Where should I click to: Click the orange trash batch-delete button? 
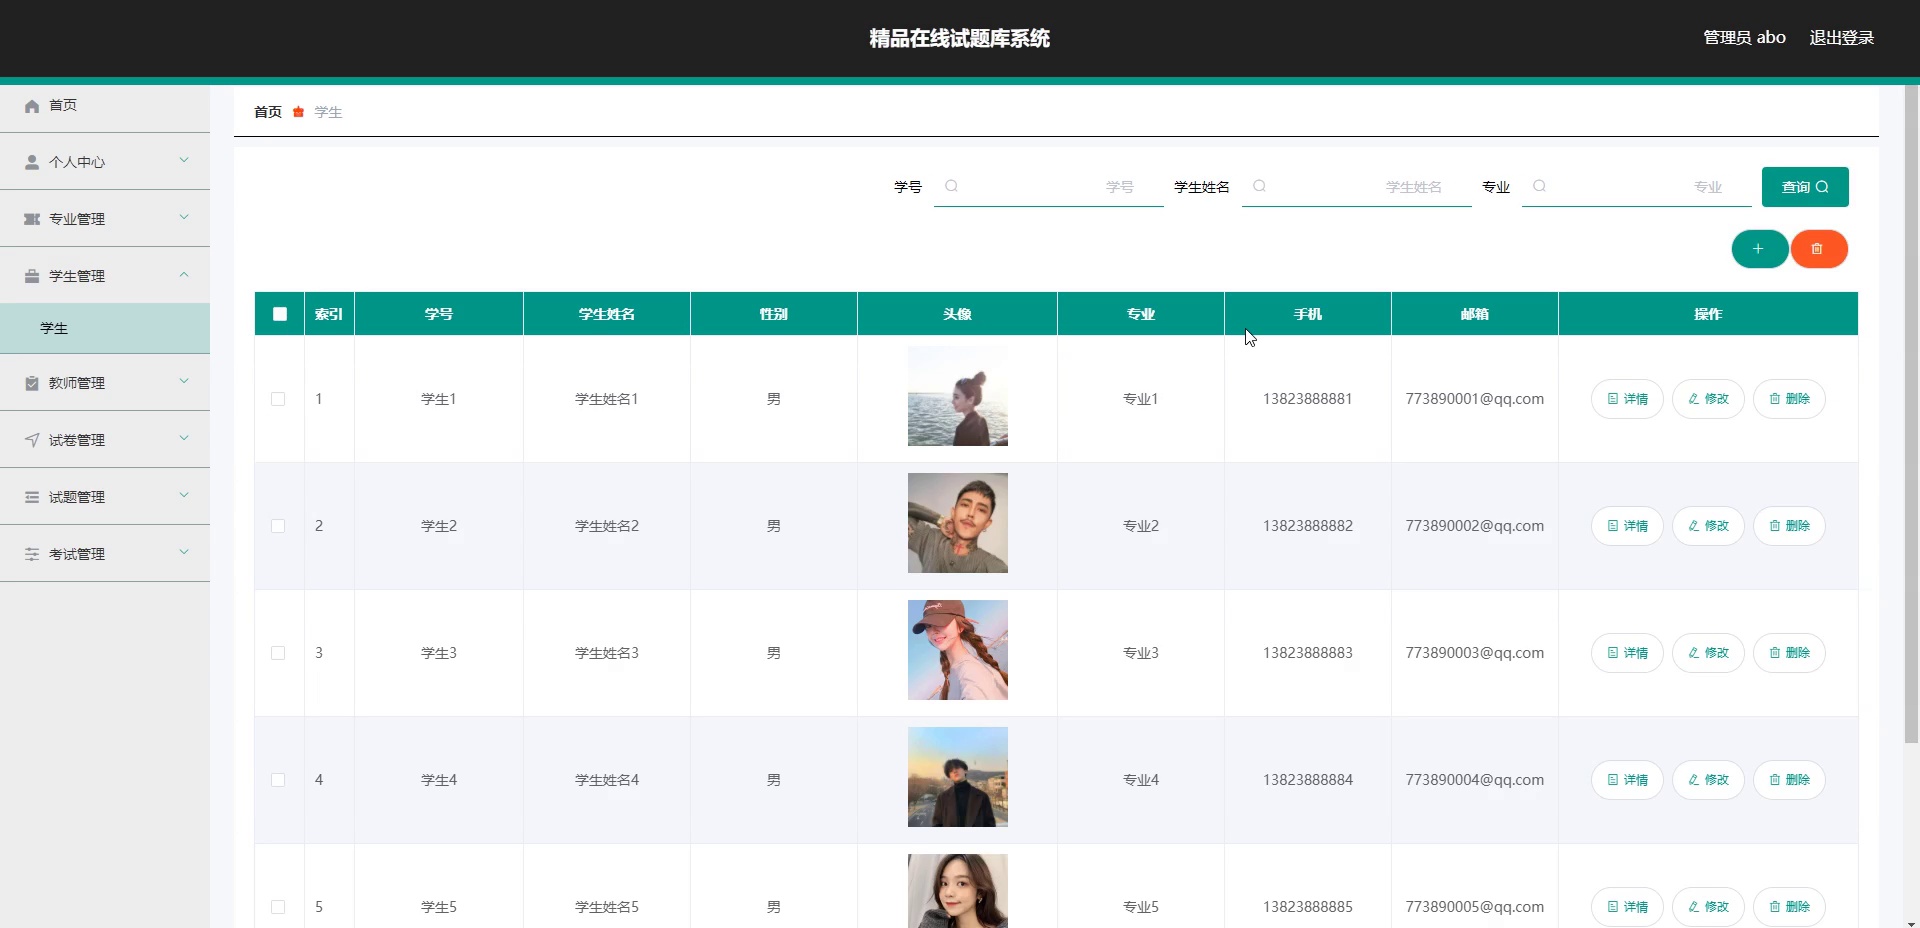[x=1818, y=249]
